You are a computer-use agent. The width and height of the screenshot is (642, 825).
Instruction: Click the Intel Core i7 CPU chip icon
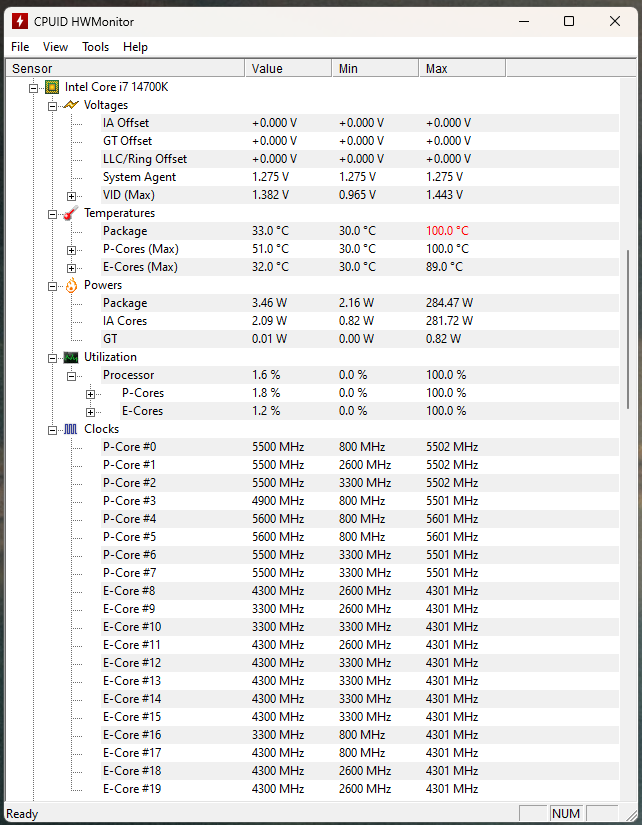[51, 87]
